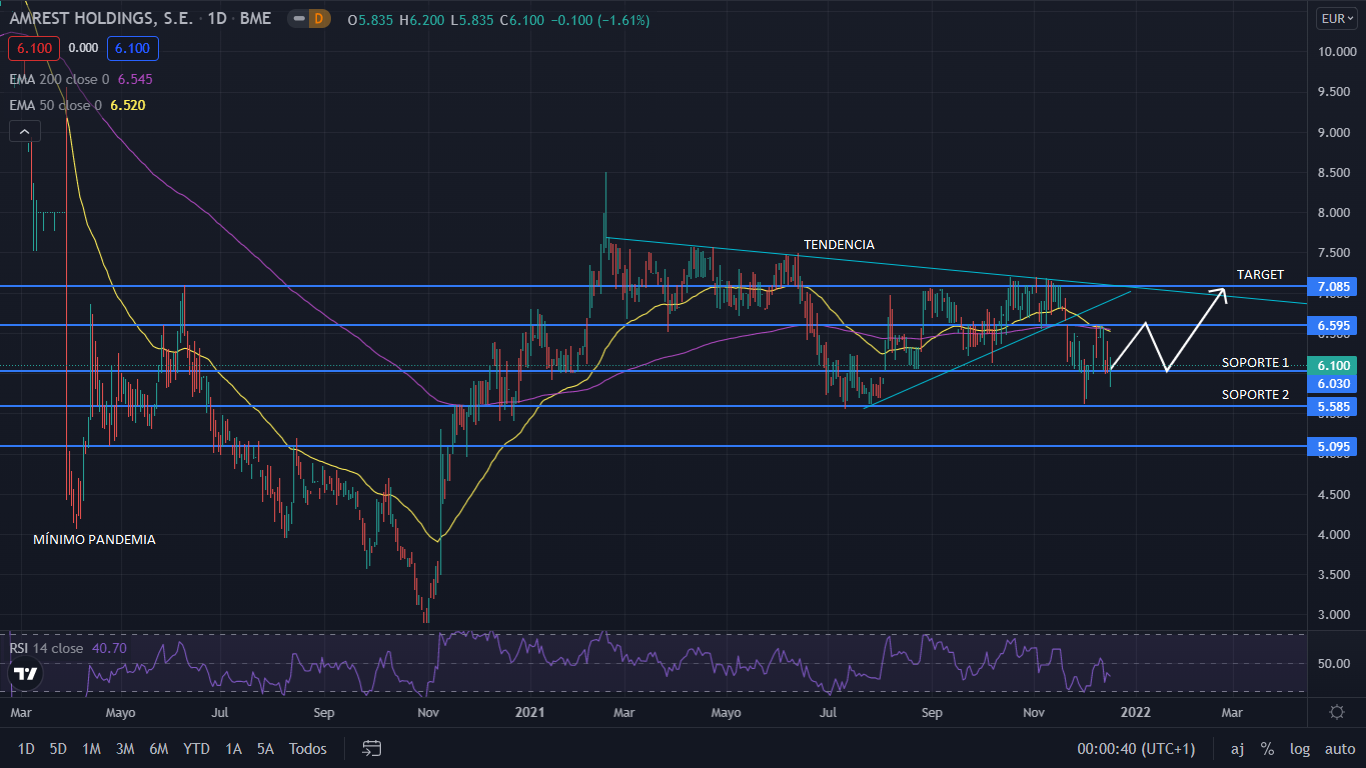Collapse the indicator legend chevron

(x=25, y=131)
